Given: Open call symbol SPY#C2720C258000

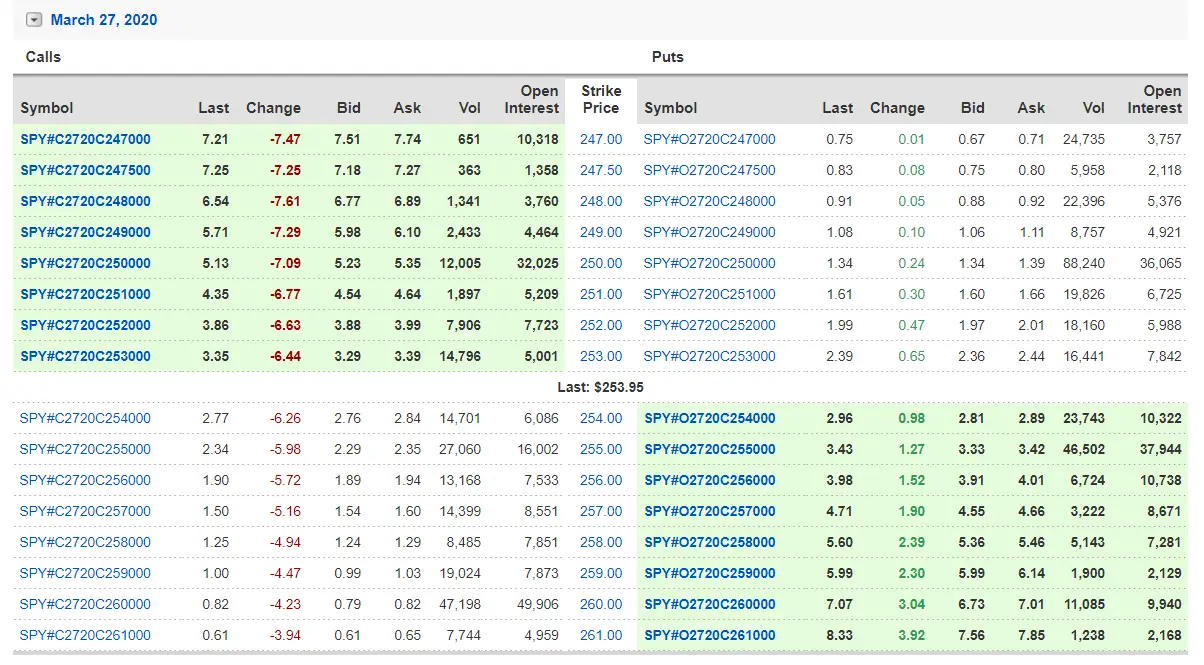Looking at the screenshot, I should (x=86, y=542).
